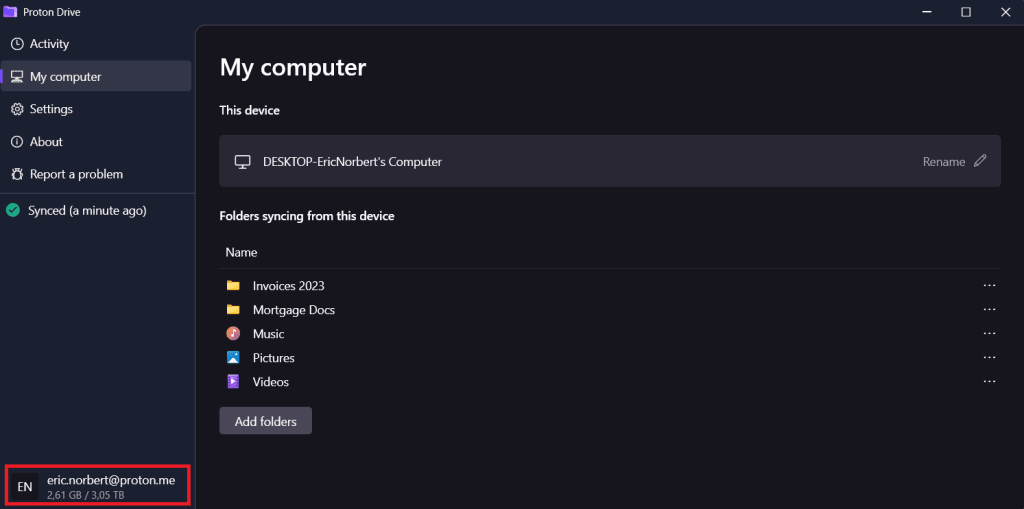Viewport: 1024px width, 509px height.
Task: Click the 2,61 GB / 3,05 TB storage text
Action: point(86,495)
